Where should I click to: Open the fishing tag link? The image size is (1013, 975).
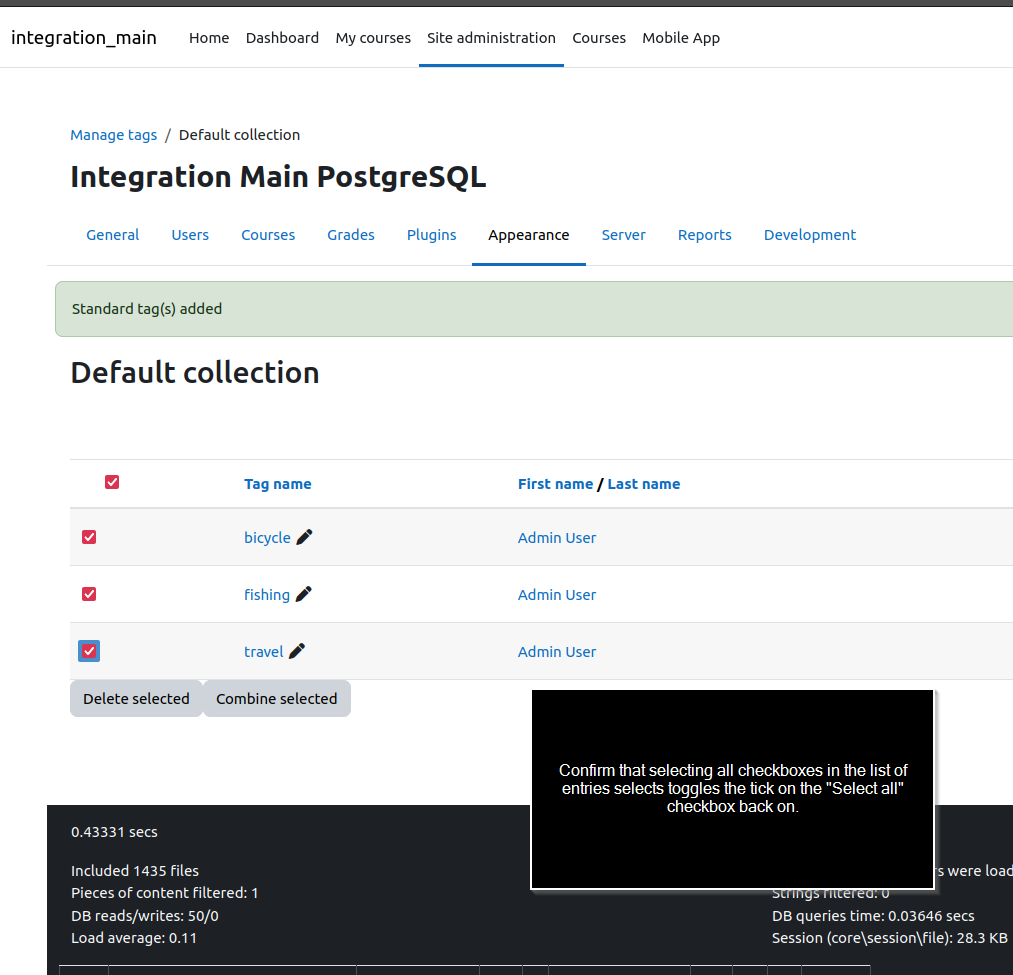point(267,594)
